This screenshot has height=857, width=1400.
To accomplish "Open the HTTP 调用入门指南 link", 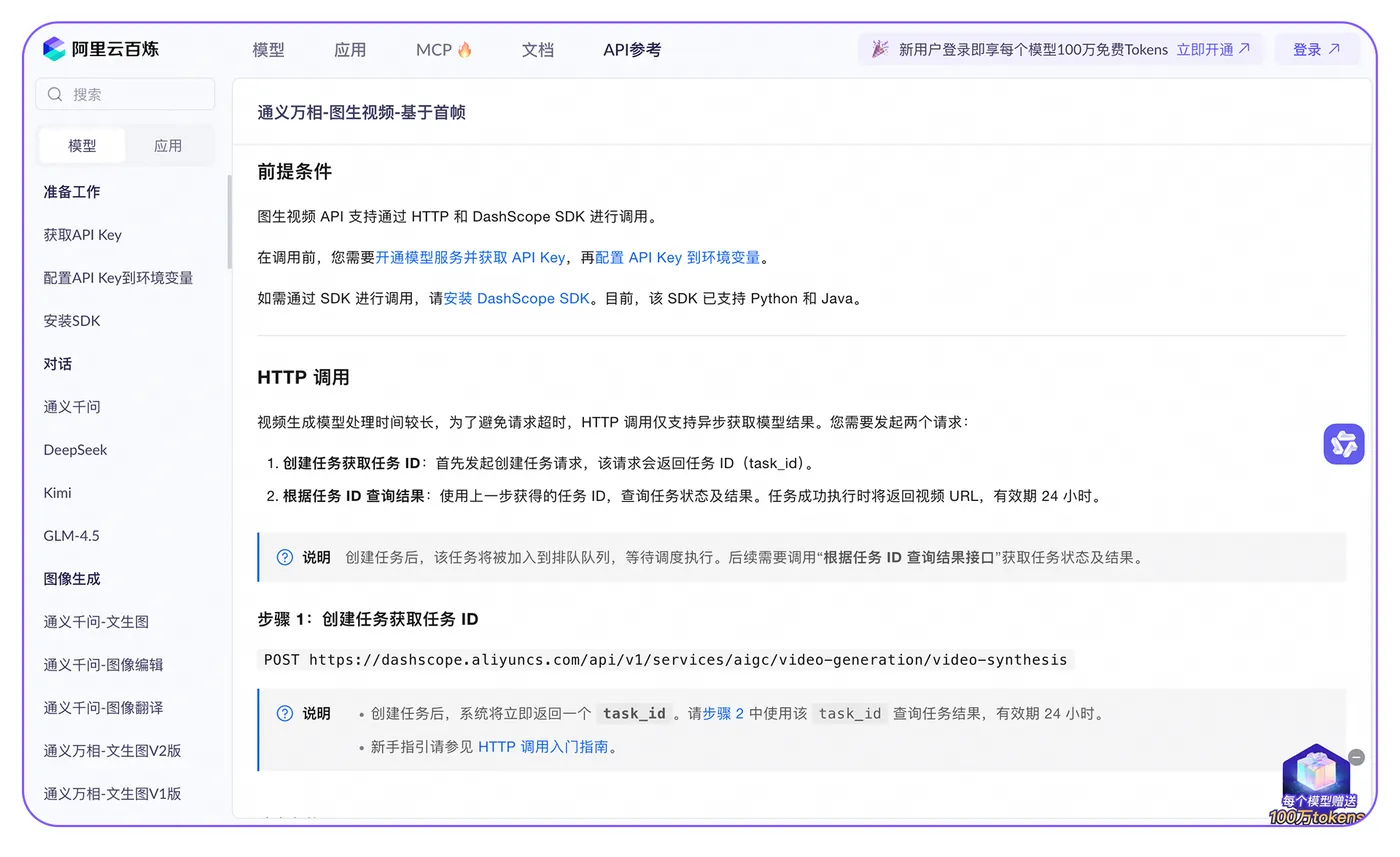I will pos(543,746).
